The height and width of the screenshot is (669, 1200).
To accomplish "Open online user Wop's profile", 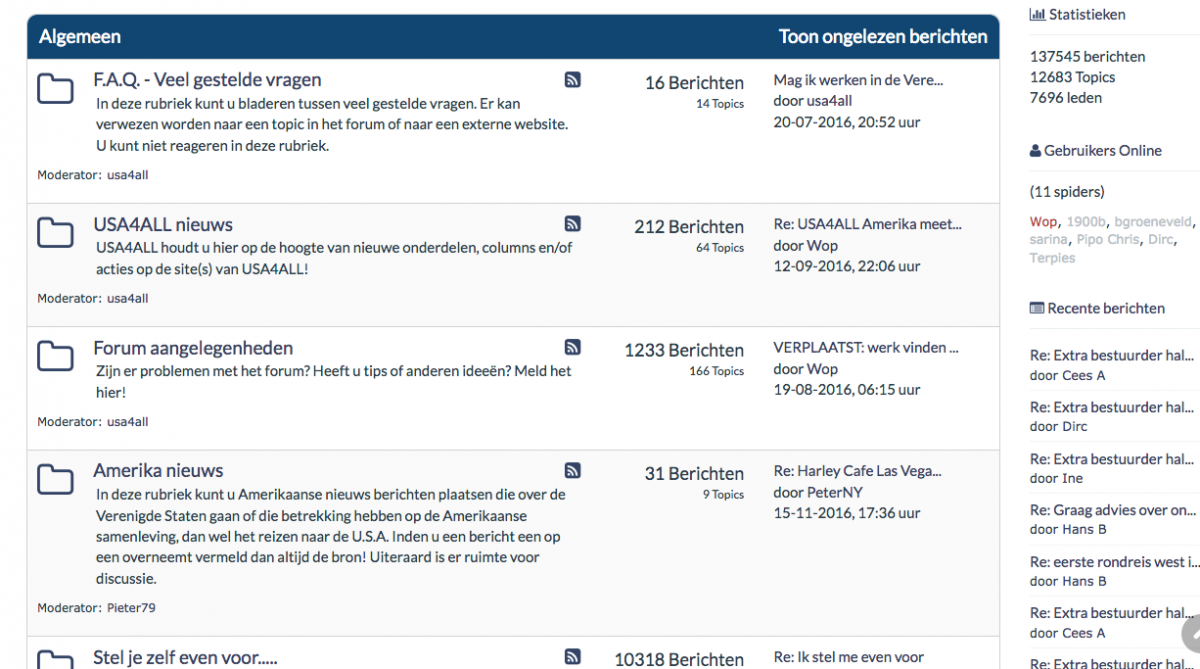I will (x=1043, y=222).
